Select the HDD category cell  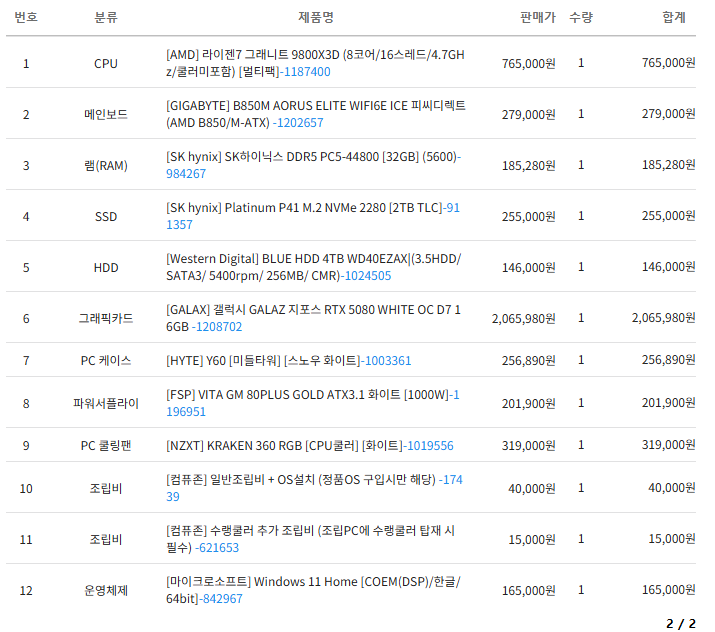(x=106, y=268)
